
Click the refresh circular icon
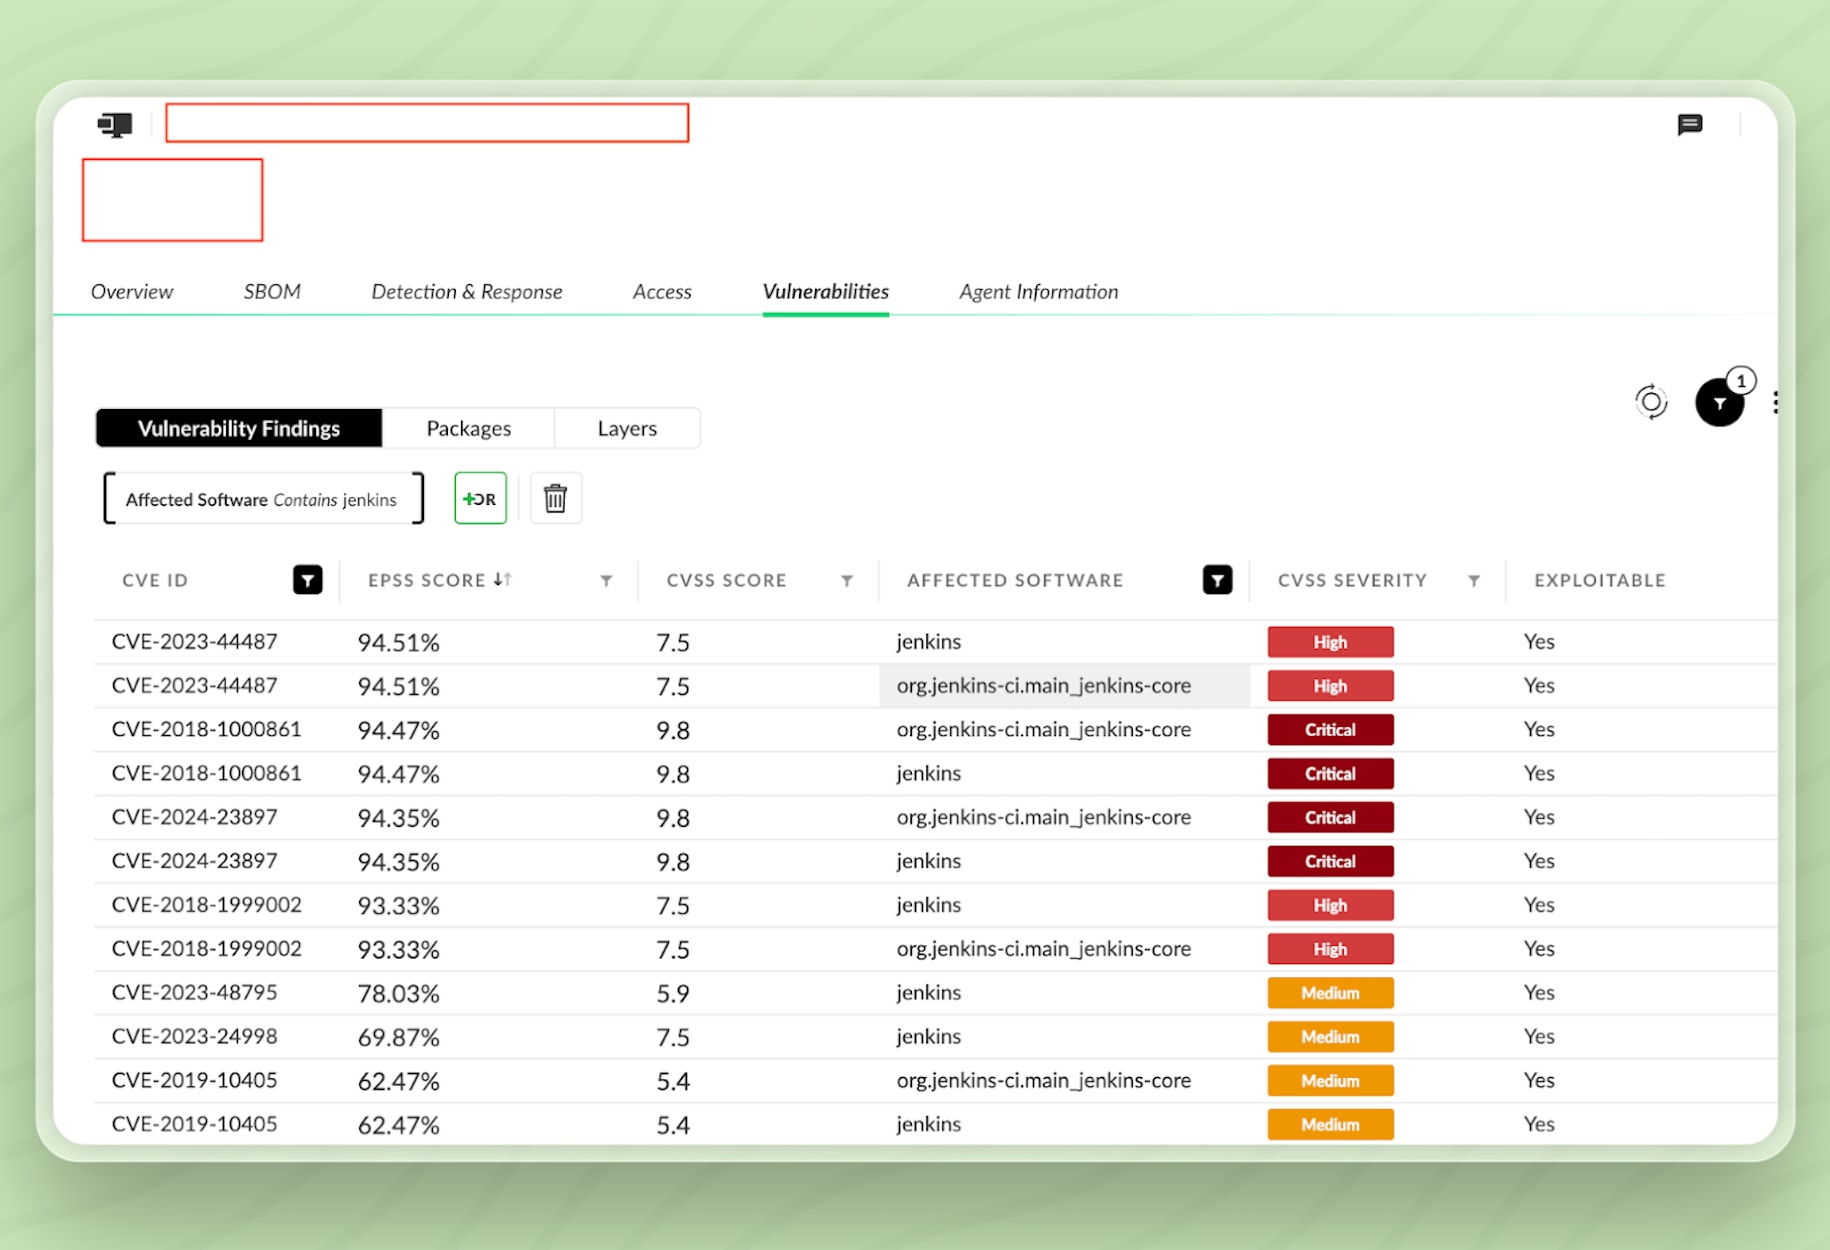(1651, 402)
